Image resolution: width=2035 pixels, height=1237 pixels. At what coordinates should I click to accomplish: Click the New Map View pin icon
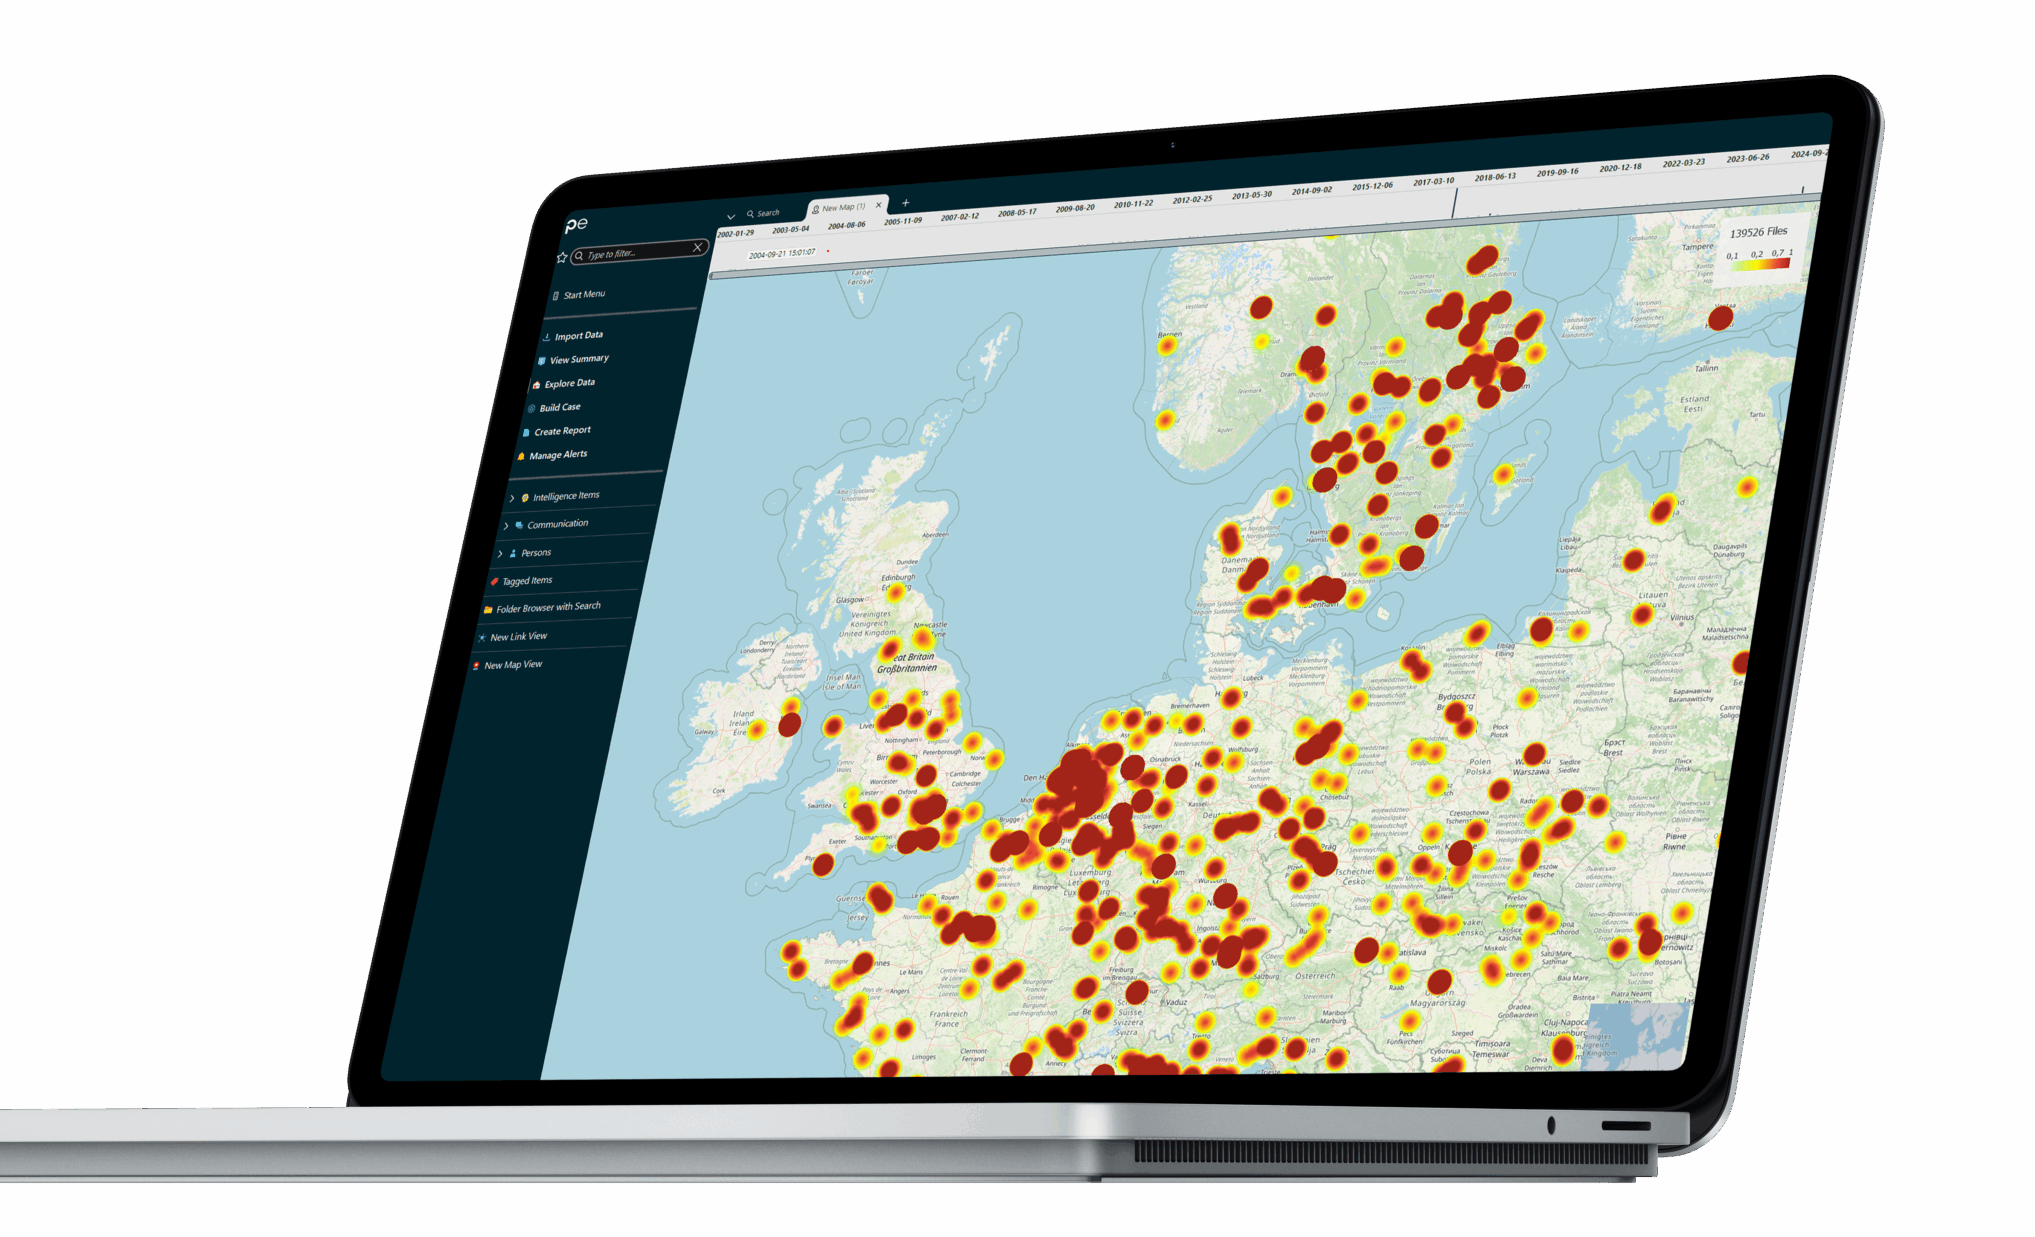[x=476, y=666]
